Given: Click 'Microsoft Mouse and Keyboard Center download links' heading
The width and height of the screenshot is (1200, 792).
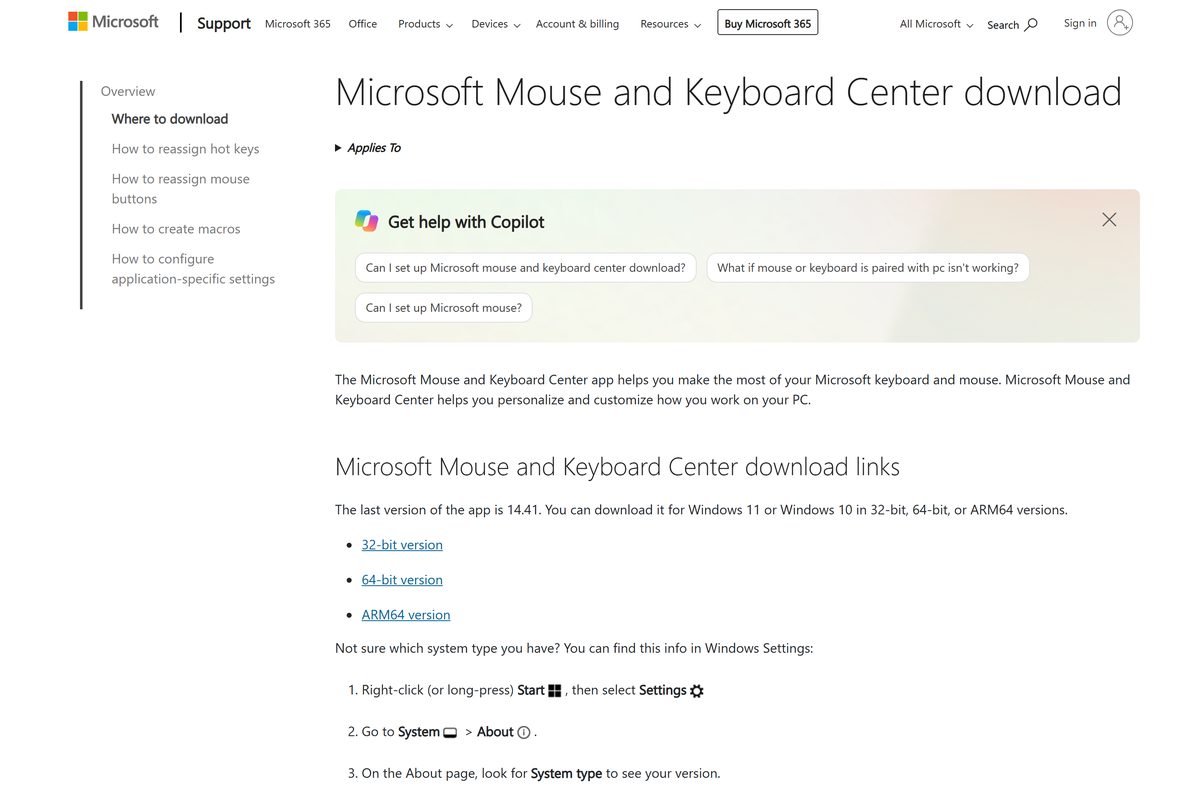Looking at the screenshot, I should coord(617,467).
